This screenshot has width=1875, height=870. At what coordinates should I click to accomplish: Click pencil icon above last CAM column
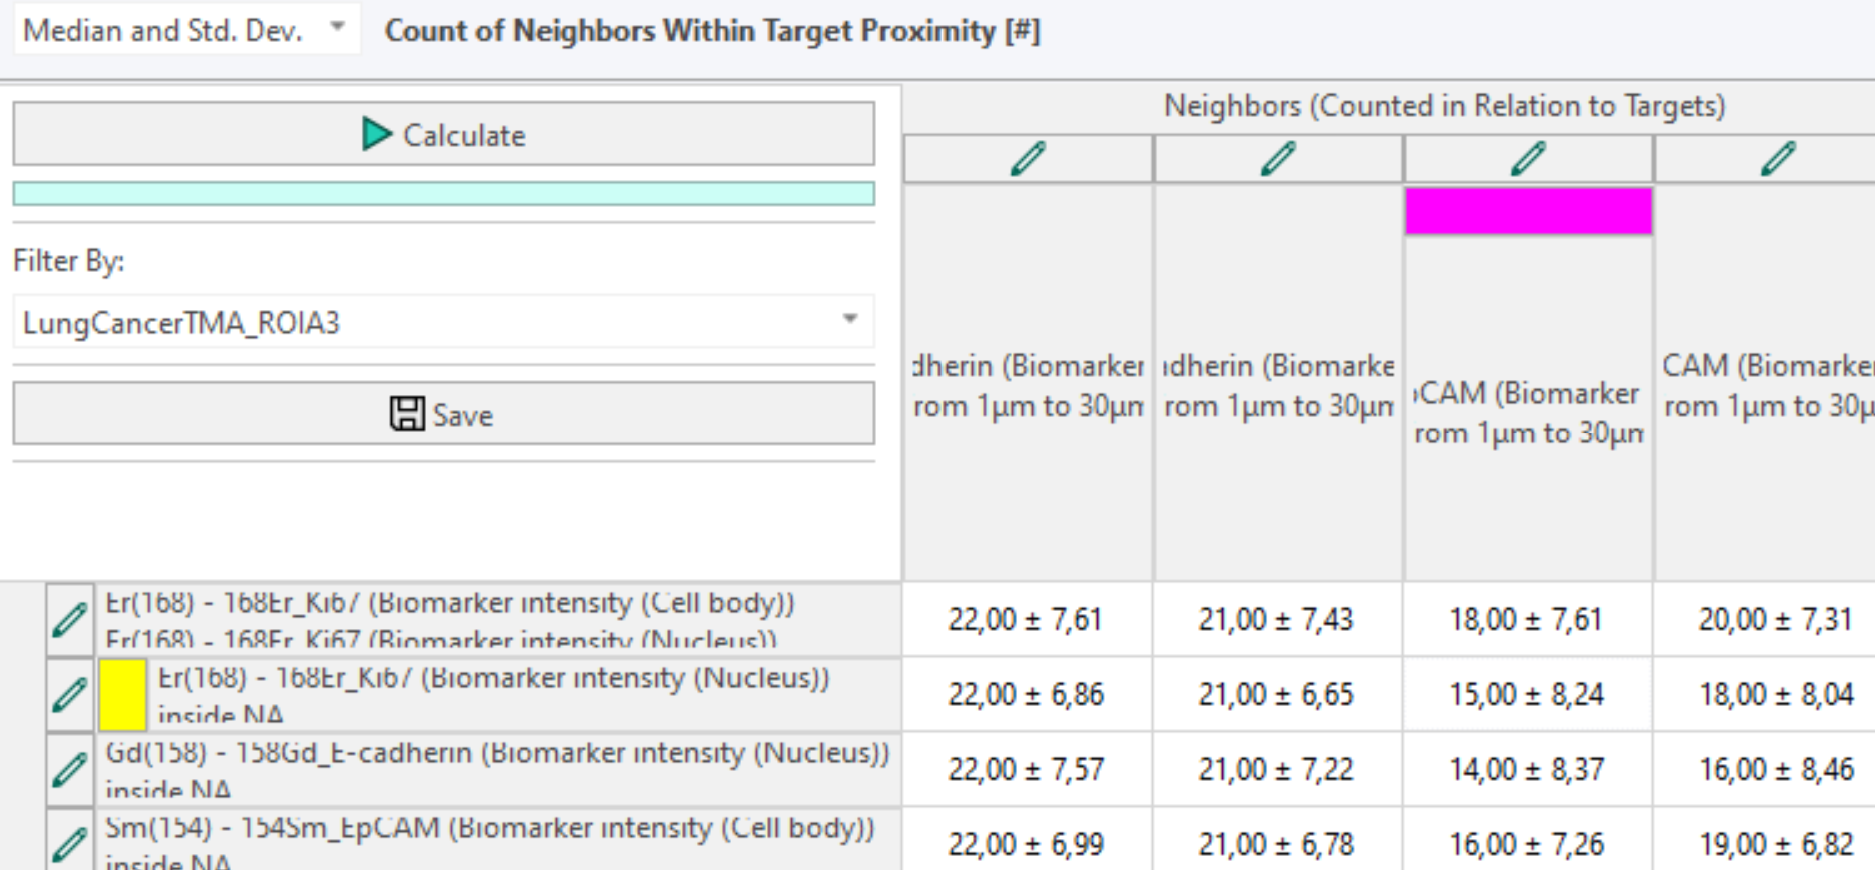point(1778,159)
